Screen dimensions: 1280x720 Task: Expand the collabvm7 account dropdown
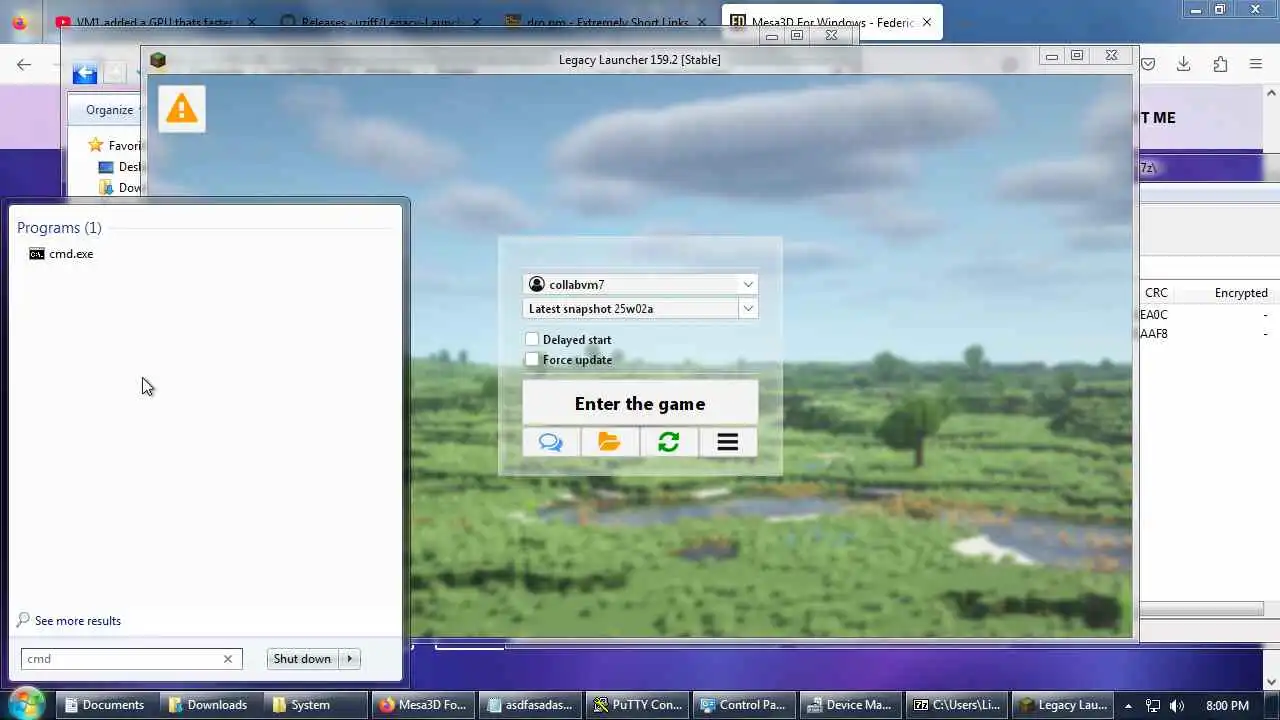(x=748, y=284)
